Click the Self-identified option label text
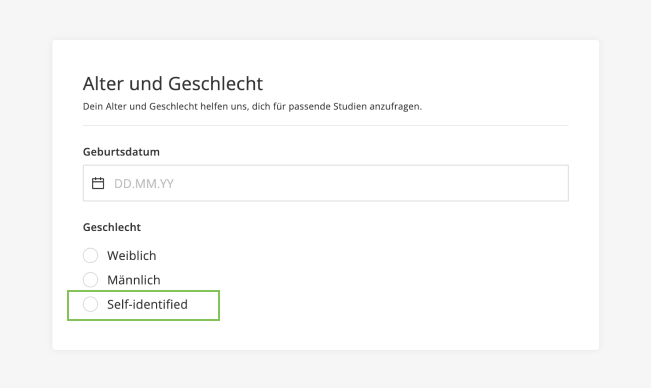The width and height of the screenshot is (651, 388). [x=147, y=304]
